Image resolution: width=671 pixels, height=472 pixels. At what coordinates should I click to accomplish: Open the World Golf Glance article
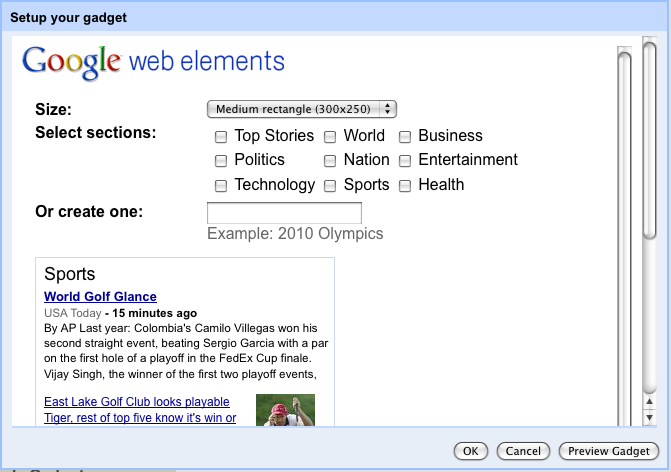coord(100,297)
